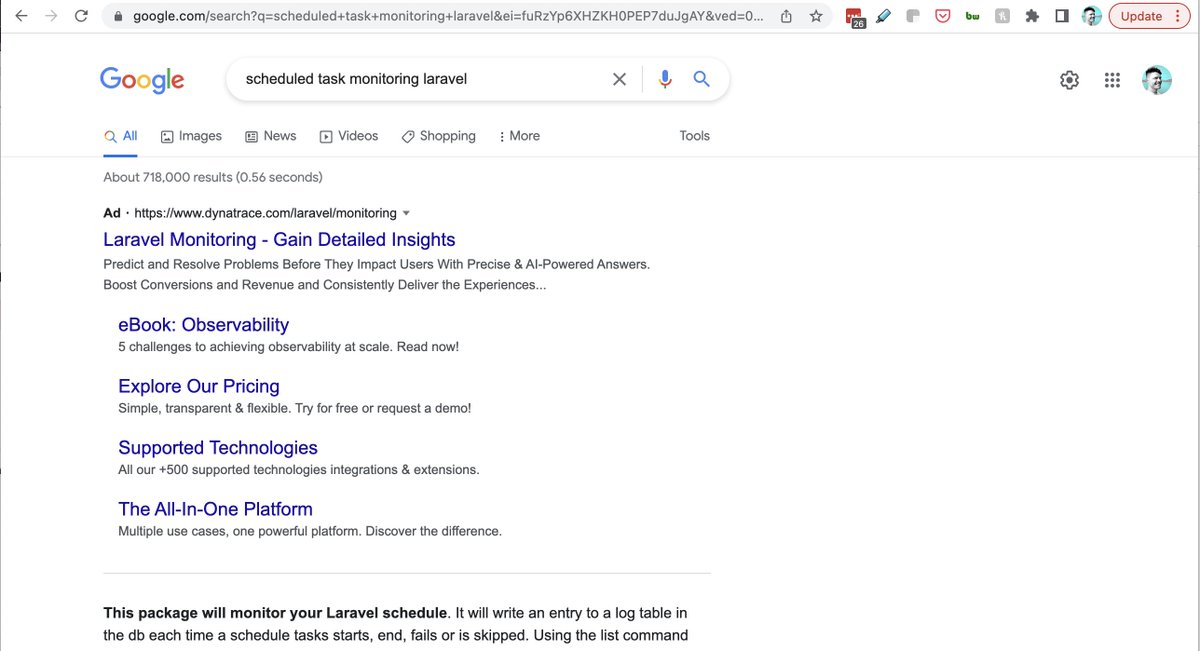Image resolution: width=1200 pixels, height=651 pixels.
Task: Click into the Google search text field
Action: click(420, 79)
